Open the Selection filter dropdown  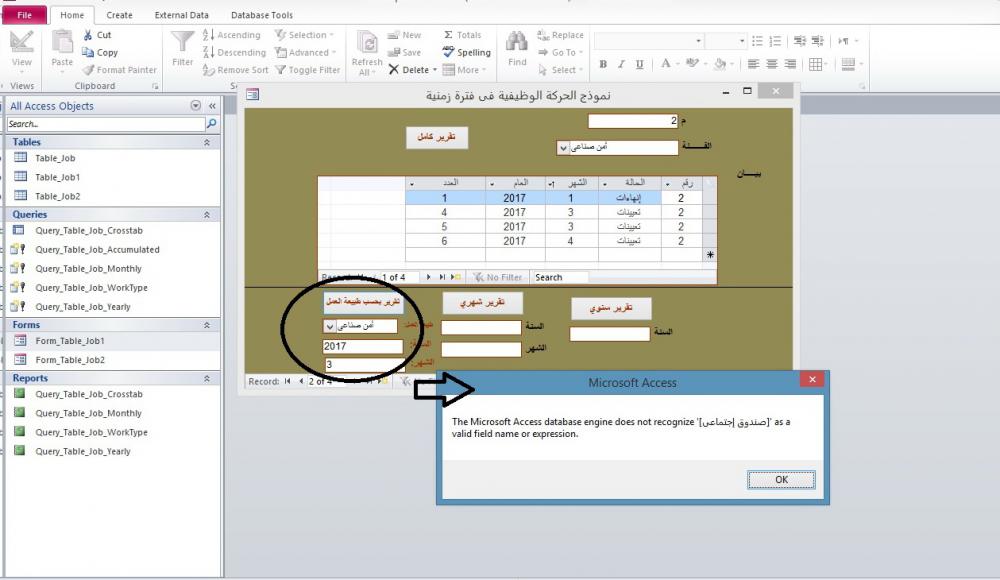click(x=305, y=35)
